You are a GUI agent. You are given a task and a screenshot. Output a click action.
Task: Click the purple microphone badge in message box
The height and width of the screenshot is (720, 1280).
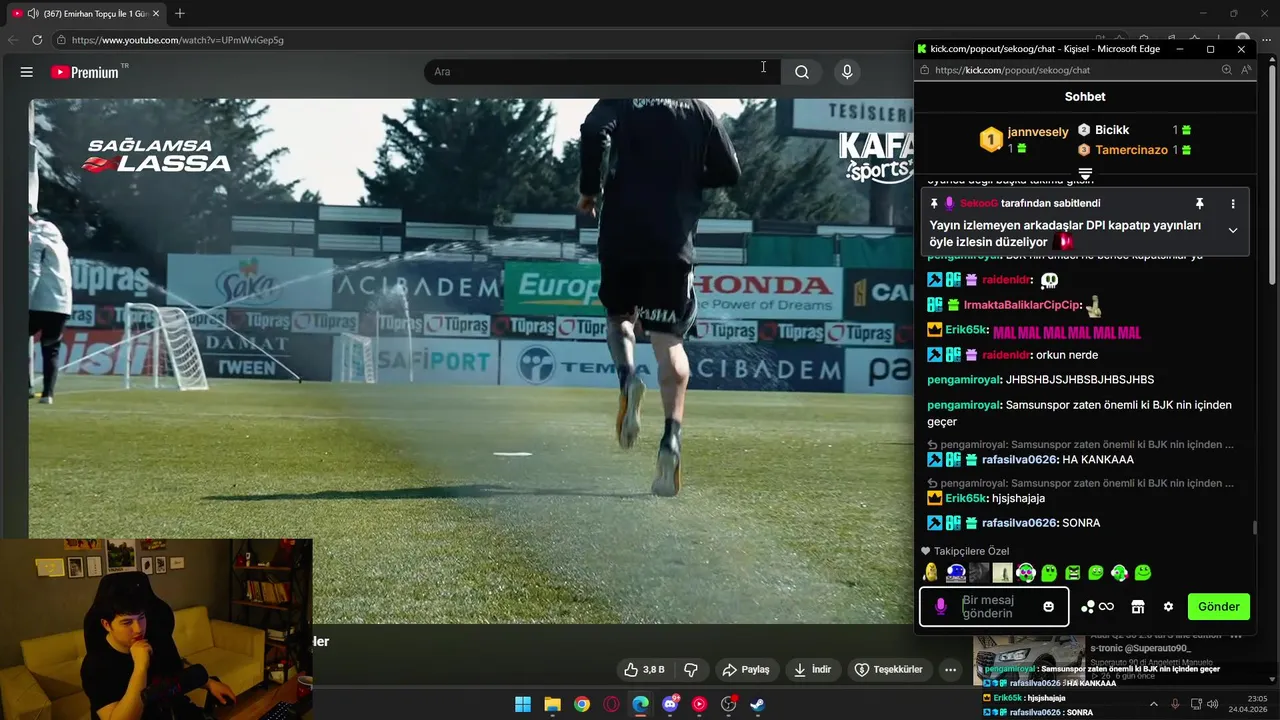(x=940, y=606)
